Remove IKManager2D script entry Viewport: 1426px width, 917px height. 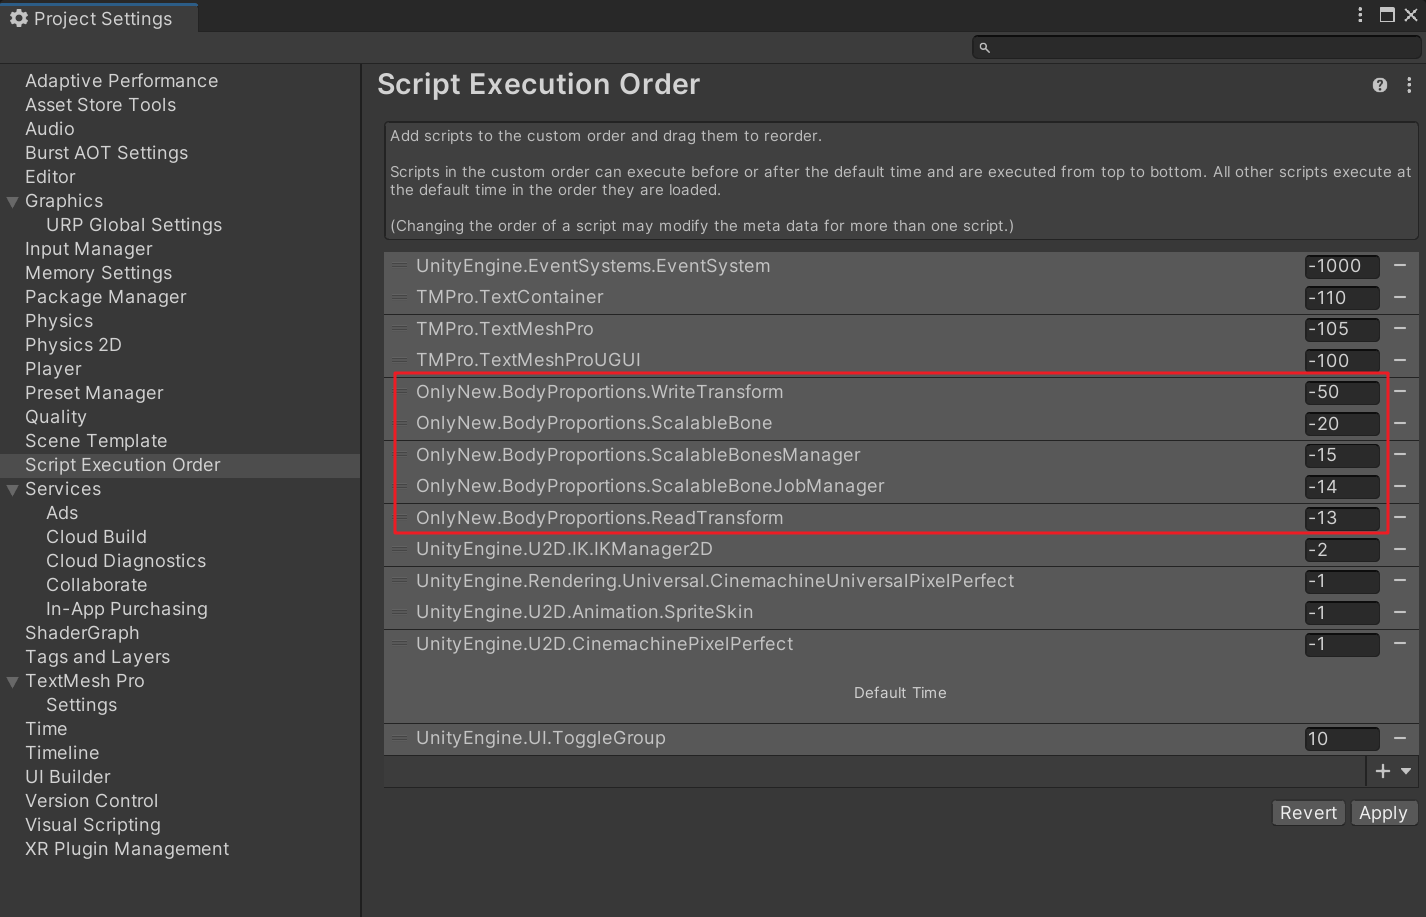(x=1400, y=549)
